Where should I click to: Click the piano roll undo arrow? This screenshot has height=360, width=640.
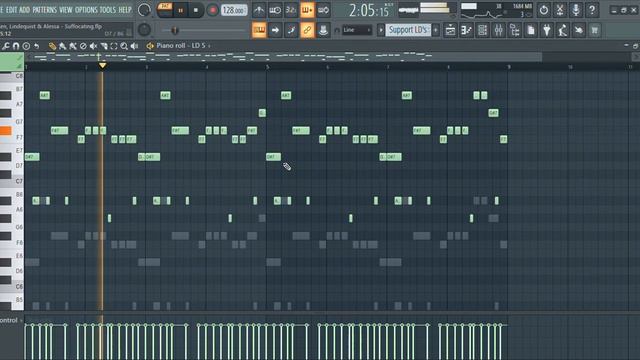coord(36,46)
